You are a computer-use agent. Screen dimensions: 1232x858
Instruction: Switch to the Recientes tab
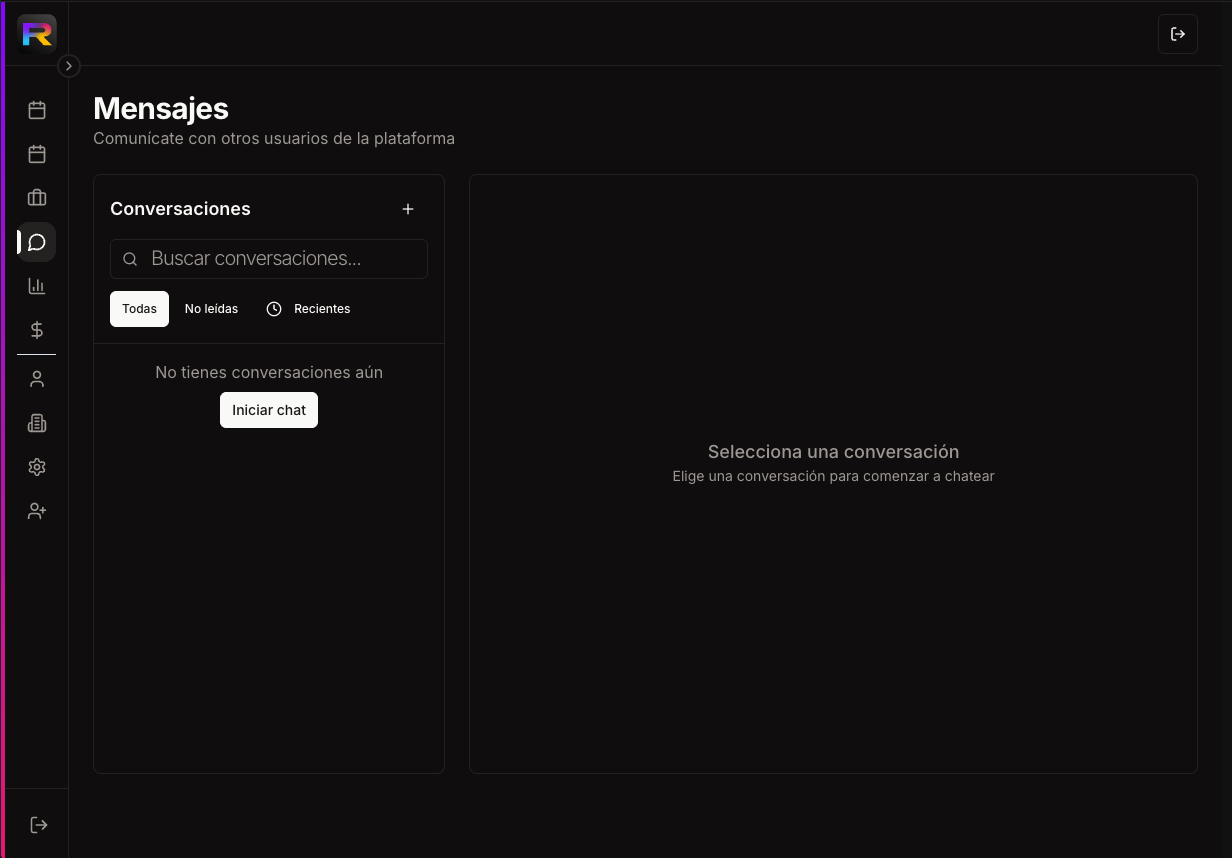(308, 309)
